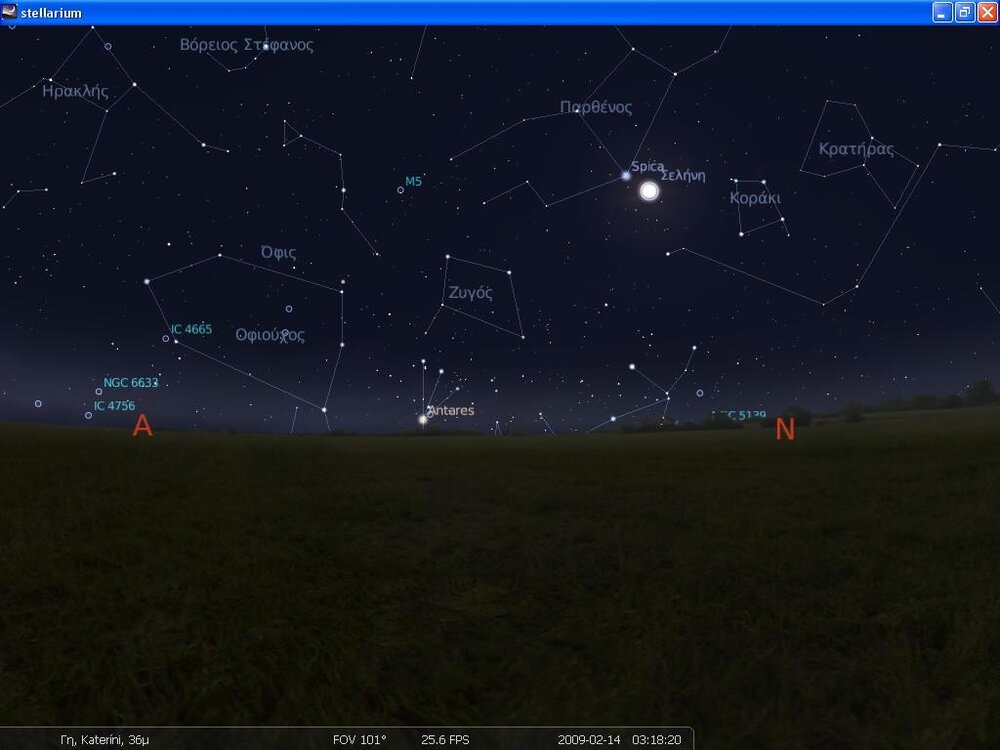
Task: Select the Moon next to Spica
Action: 649,190
